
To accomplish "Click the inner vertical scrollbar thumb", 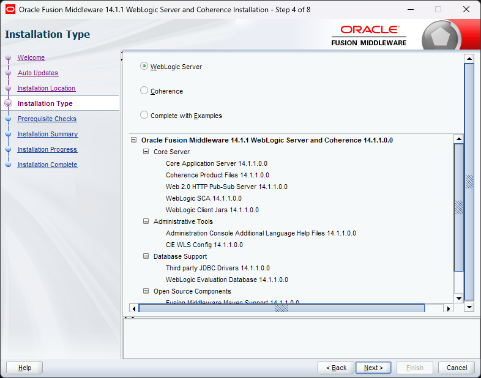I will click(459, 207).
